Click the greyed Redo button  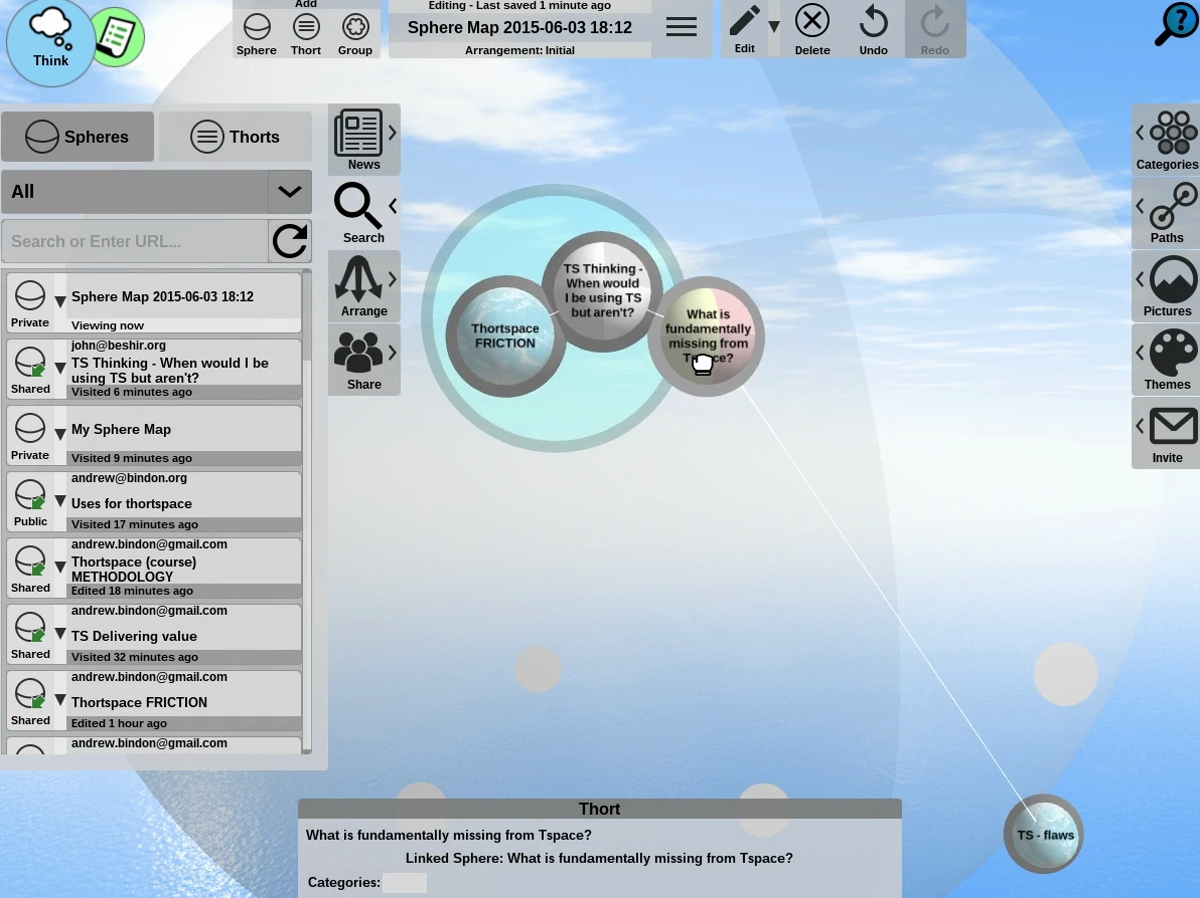(935, 29)
